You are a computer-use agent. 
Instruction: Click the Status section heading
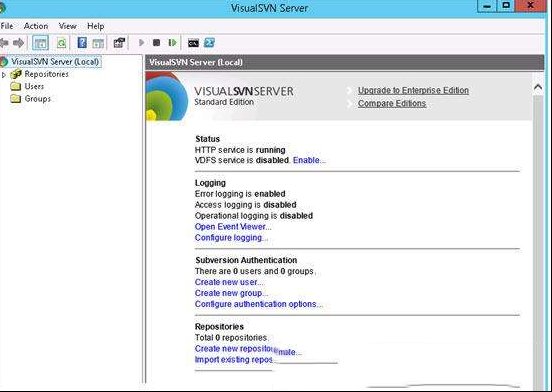tap(207, 139)
